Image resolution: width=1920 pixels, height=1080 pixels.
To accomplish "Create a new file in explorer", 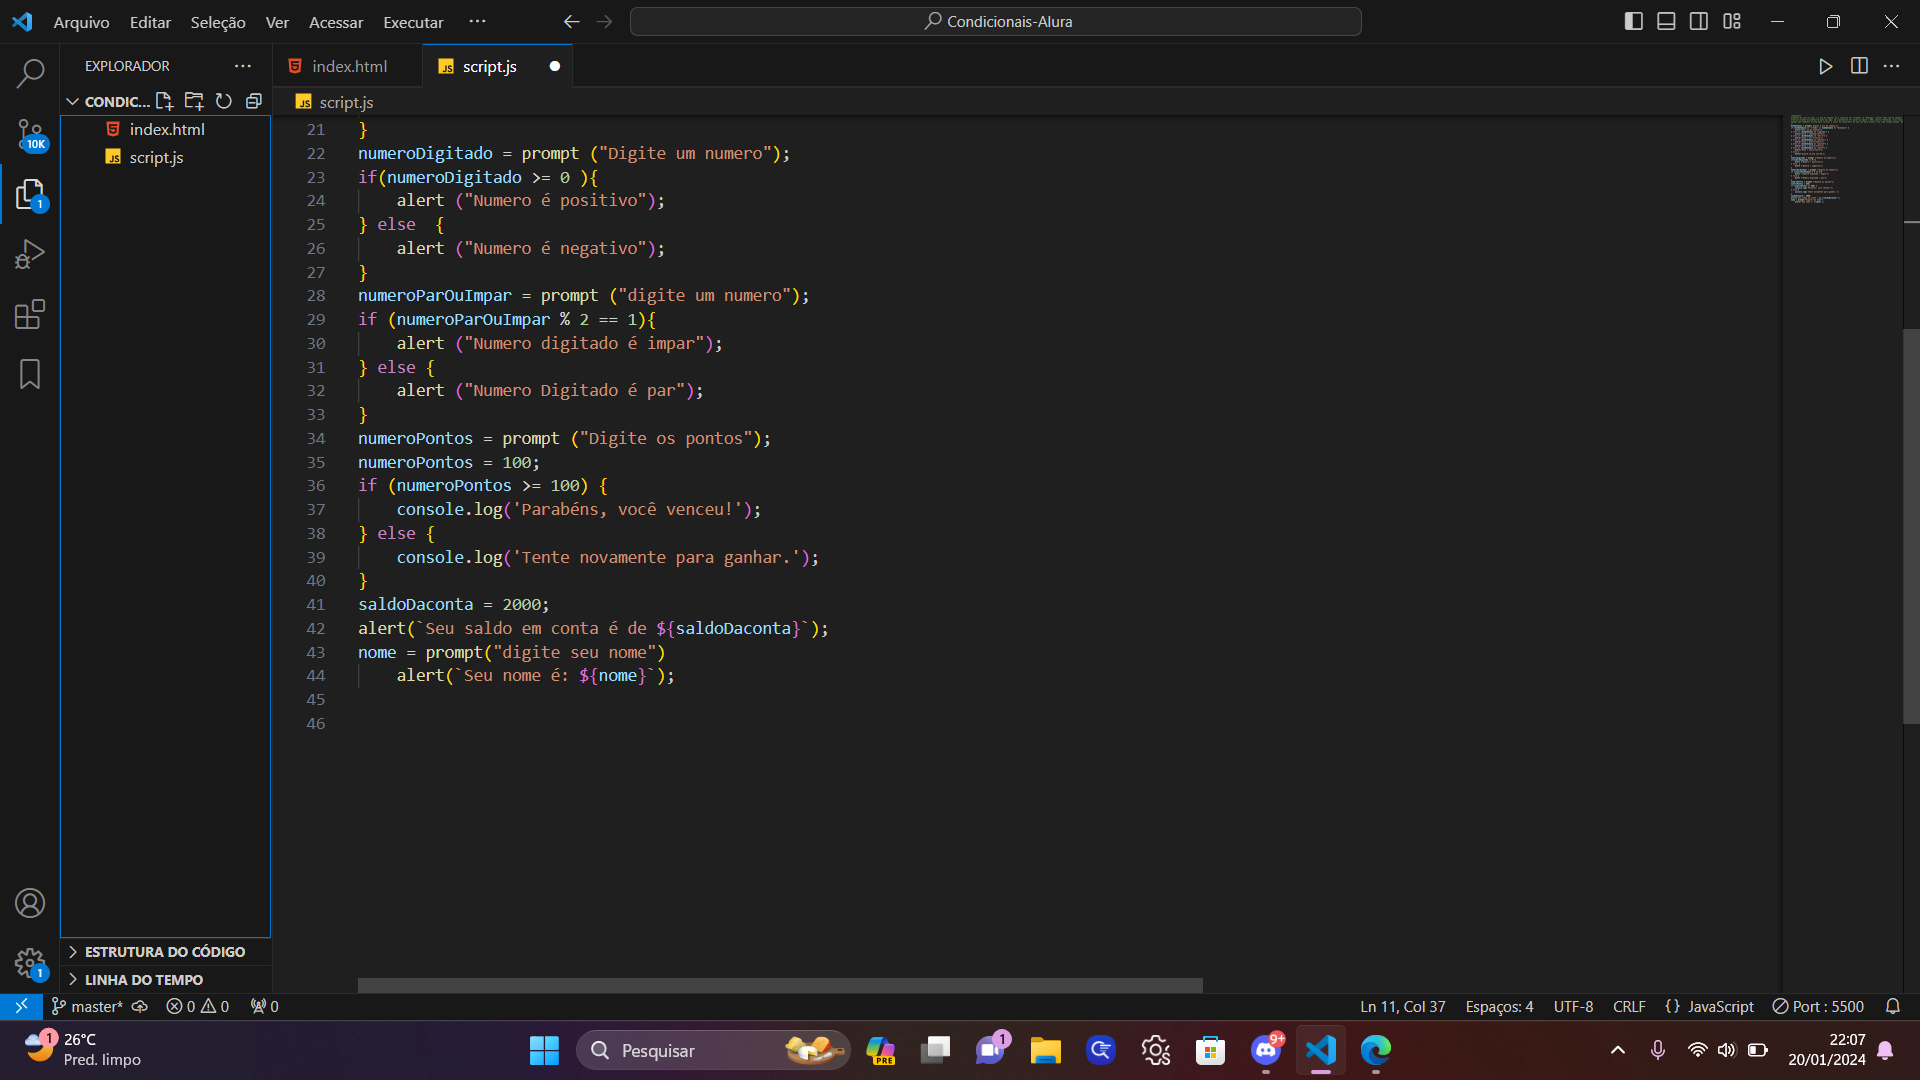I will [164, 101].
